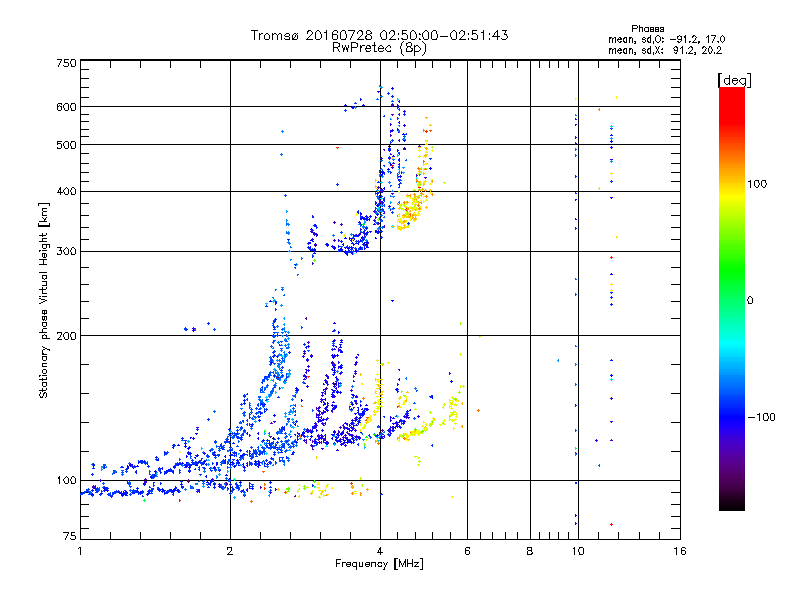Click the y-axis tick label '600'
This screenshot has width=800, height=600.
[66, 107]
